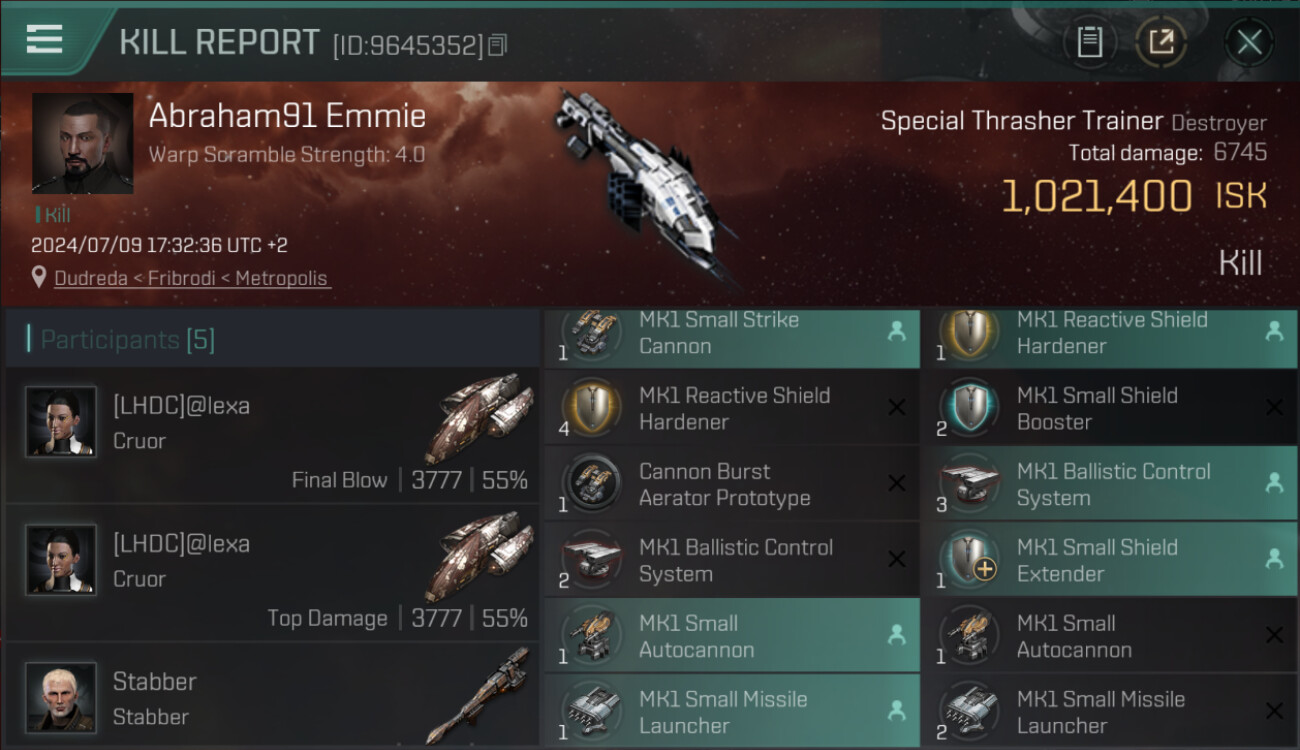Open the Final Blow participant row for @lexa
The image size is (1300, 750).
coord(273,435)
